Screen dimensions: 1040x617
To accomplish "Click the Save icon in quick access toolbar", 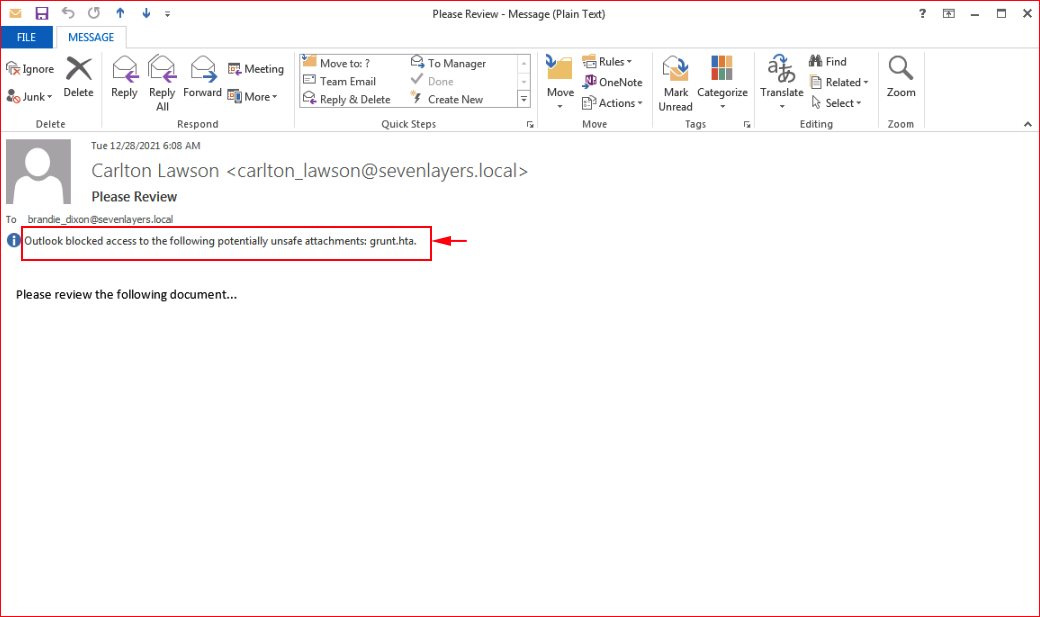I will point(42,13).
